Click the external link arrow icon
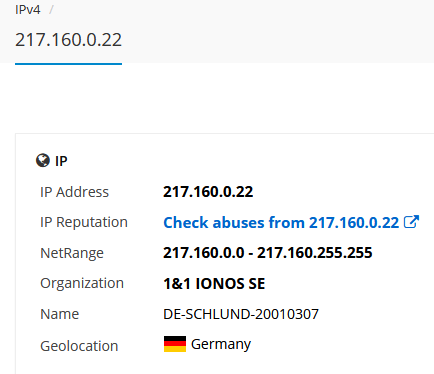Screen dimensions: 434x374 tap(411, 222)
